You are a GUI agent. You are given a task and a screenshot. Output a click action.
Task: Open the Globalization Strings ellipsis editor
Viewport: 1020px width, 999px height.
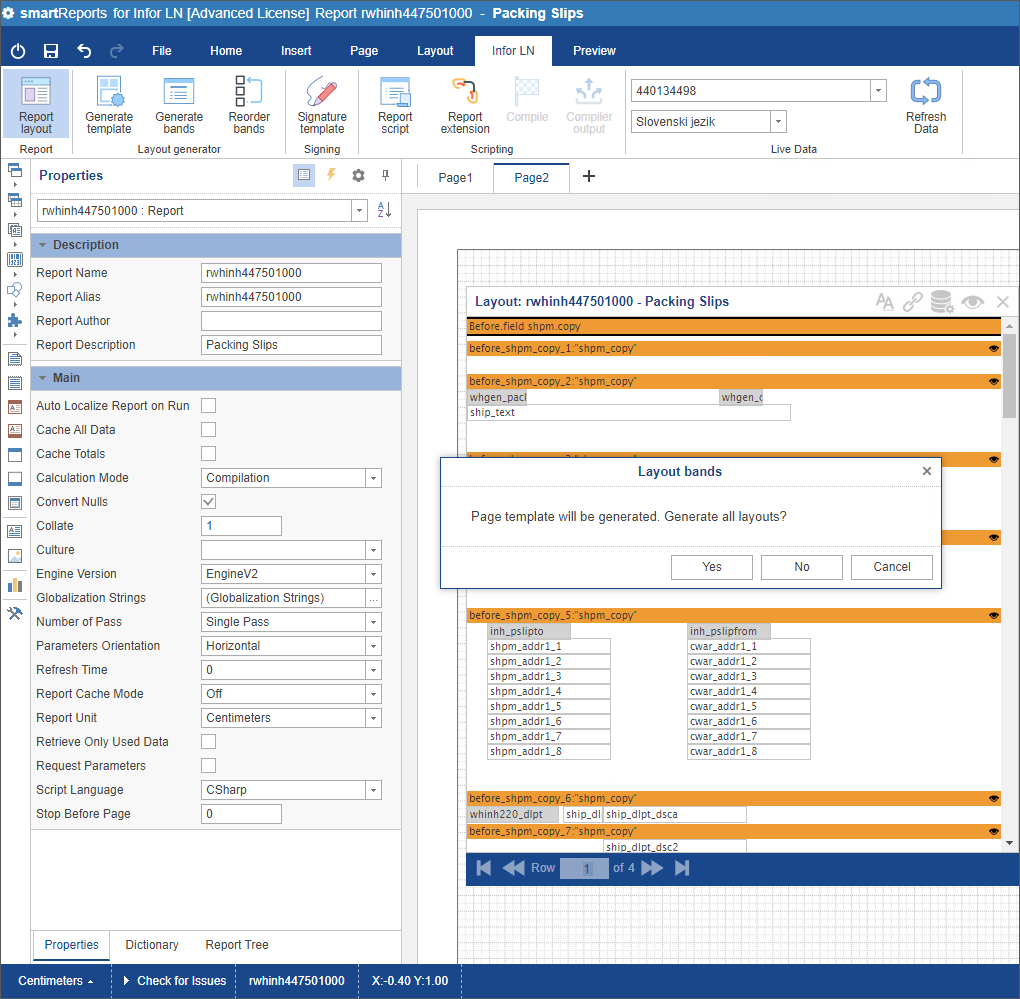tap(373, 598)
